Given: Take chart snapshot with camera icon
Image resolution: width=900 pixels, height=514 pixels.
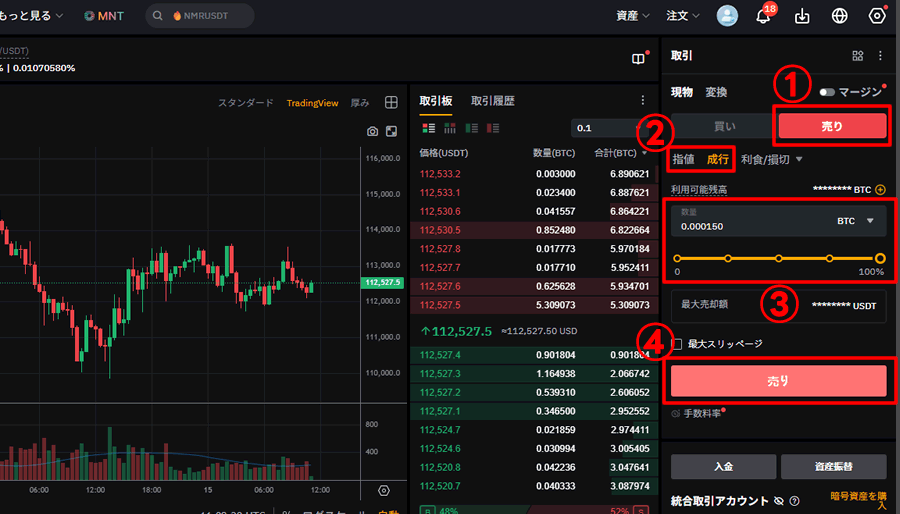Looking at the screenshot, I should click(x=373, y=131).
